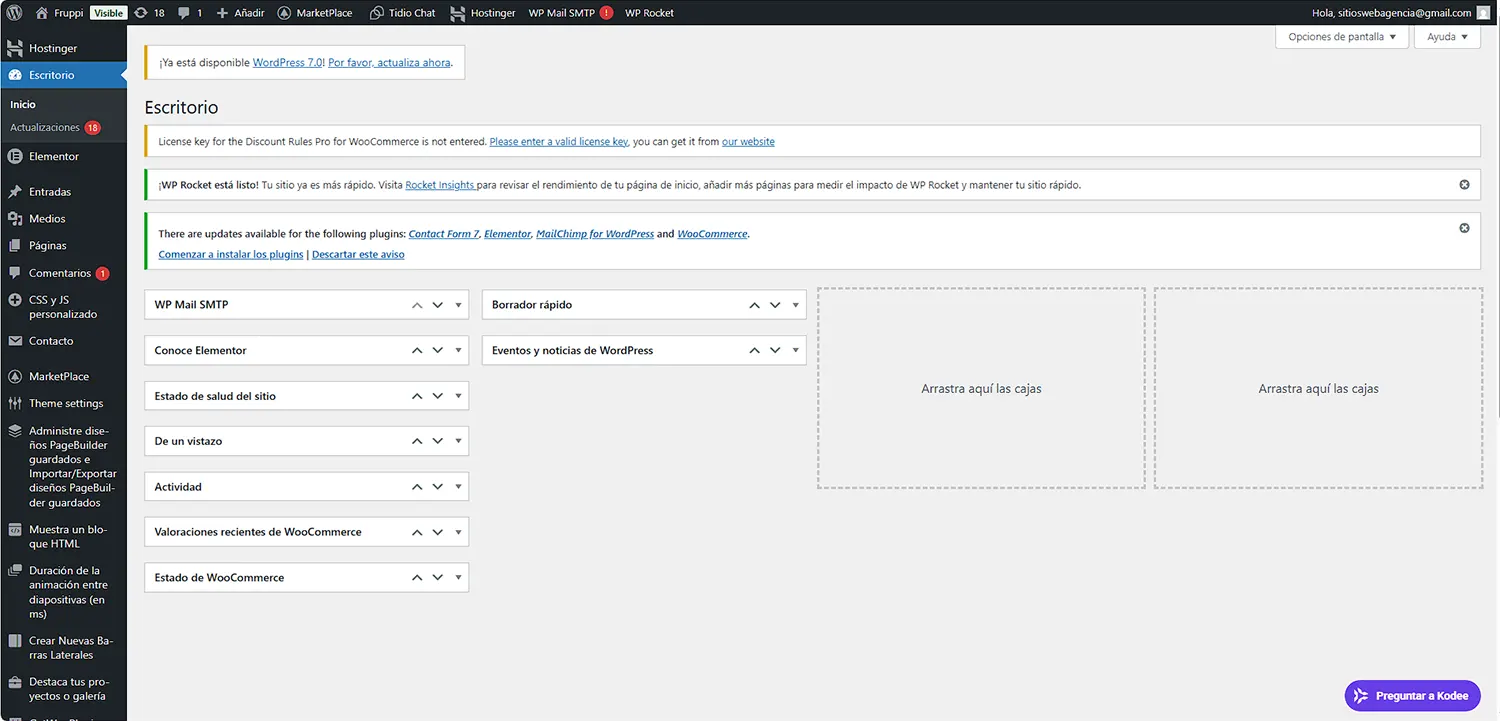The image size is (1500, 721).
Task: Click the Hostinger toolbar icon
Action: pyautogui.click(x=458, y=13)
